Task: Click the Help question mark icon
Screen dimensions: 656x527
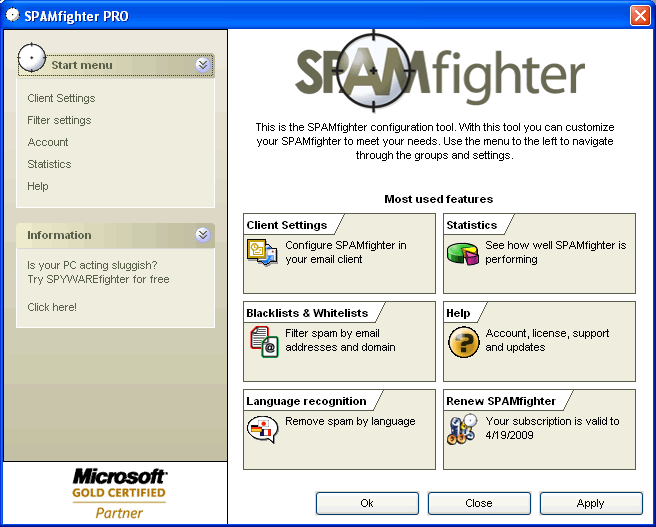Action: tap(464, 342)
